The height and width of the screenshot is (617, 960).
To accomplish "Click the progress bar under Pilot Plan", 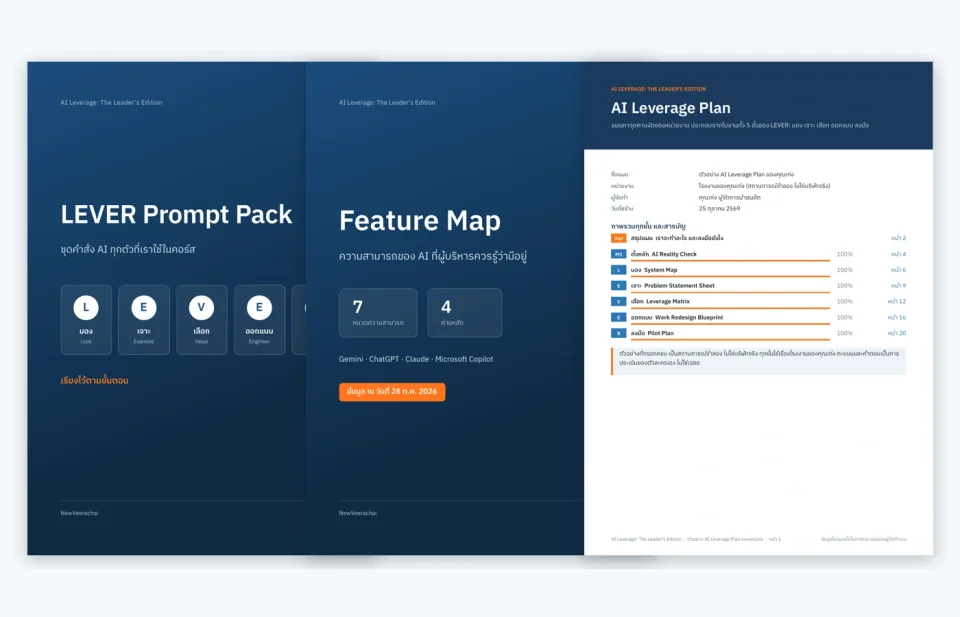I will (x=730, y=340).
